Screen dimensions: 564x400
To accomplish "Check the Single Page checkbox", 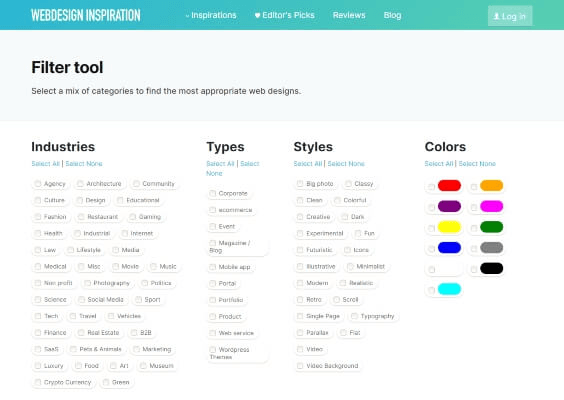I will pyautogui.click(x=300, y=316).
